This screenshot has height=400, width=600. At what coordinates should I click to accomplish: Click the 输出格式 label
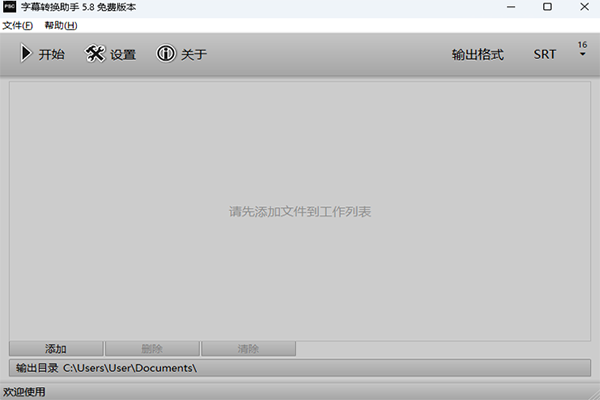[477, 54]
